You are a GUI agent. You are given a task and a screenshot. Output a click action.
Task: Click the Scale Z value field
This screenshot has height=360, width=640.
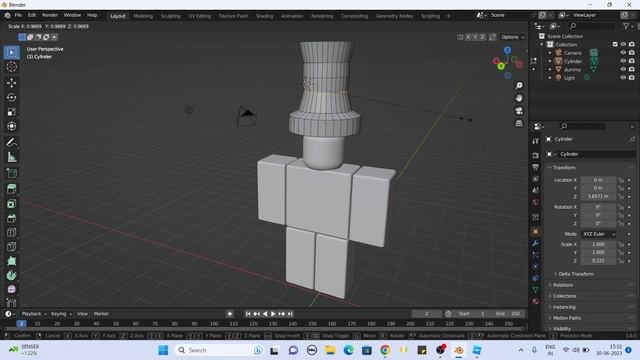(x=598, y=260)
